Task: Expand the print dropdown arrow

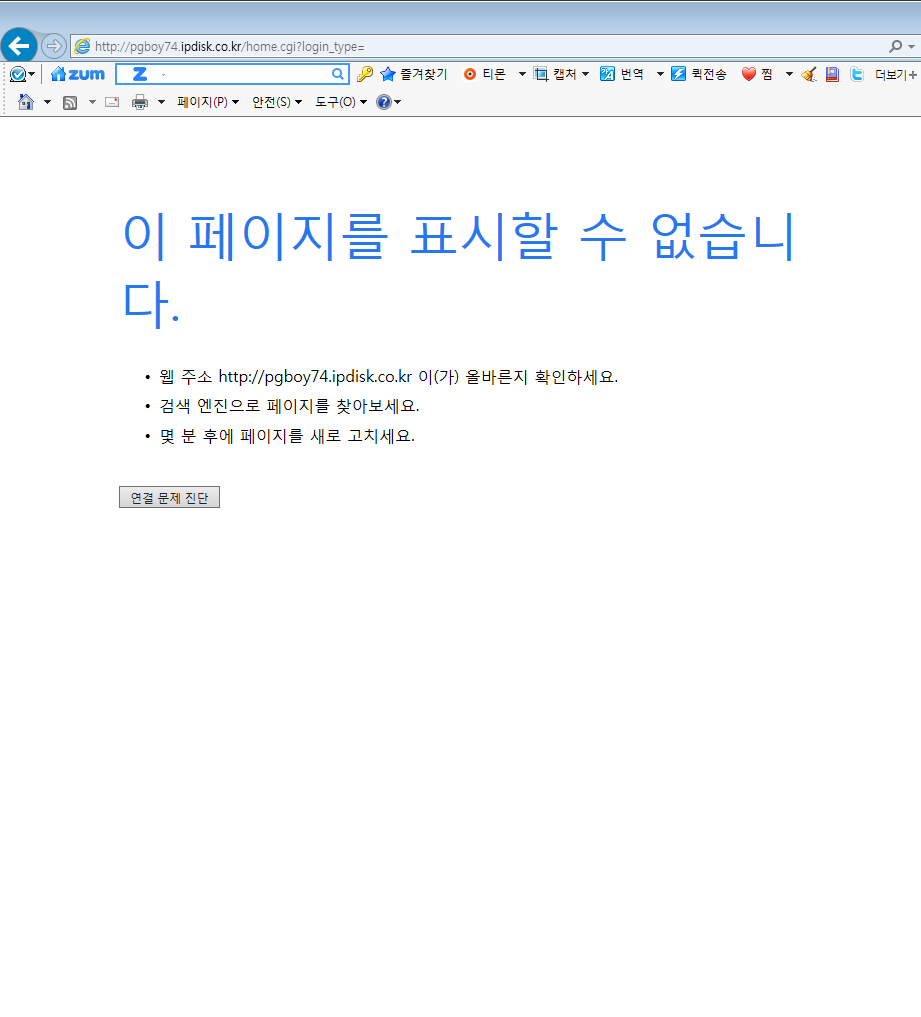Action: pyautogui.click(x=161, y=102)
